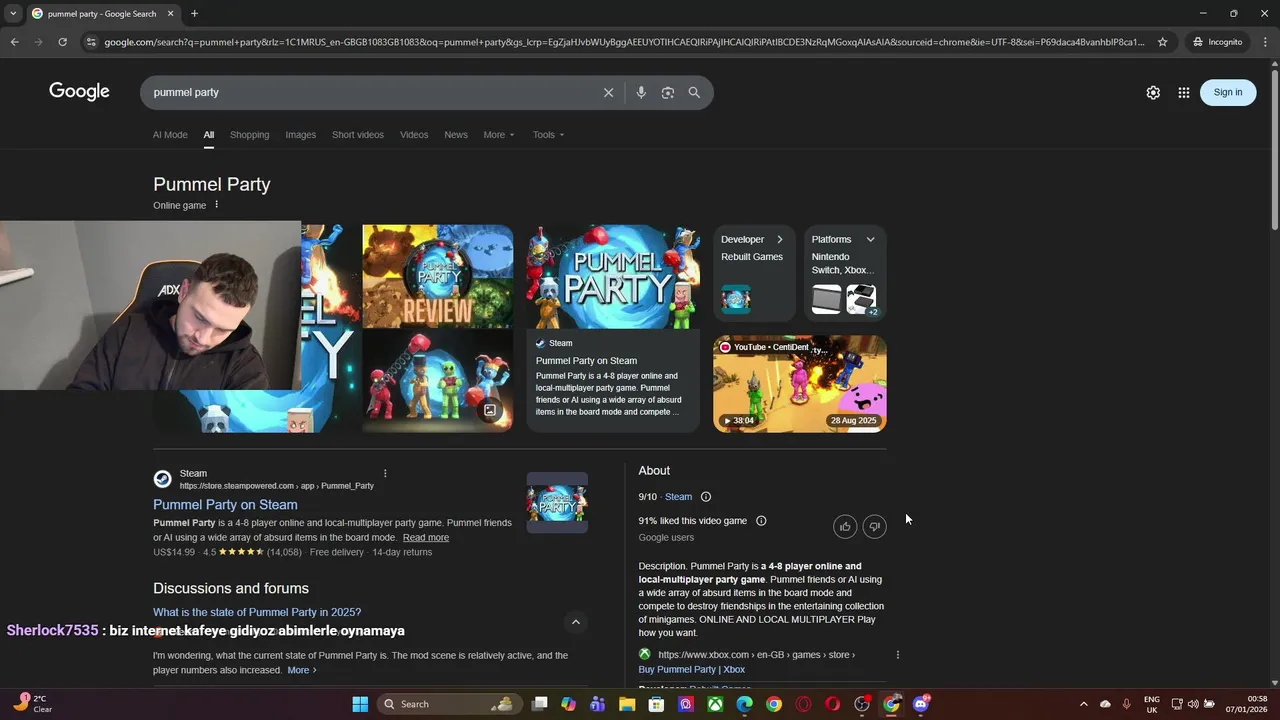Open the Pummel Party on Steam card
This screenshot has height=720, width=1280.
point(613,329)
